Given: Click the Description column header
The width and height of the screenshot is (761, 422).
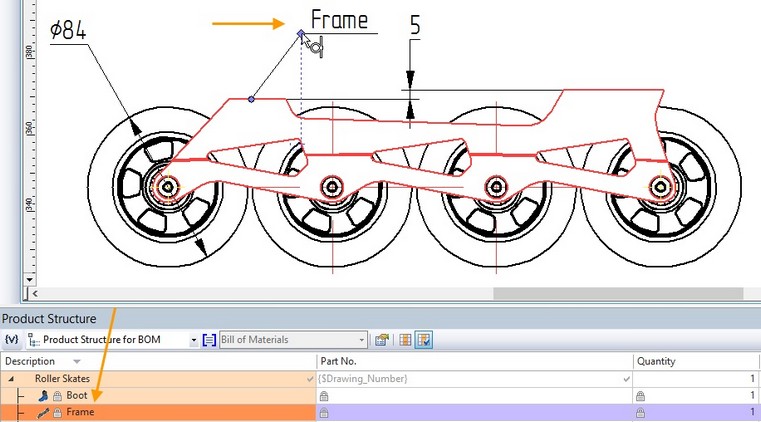Looking at the screenshot, I should 36,361.
